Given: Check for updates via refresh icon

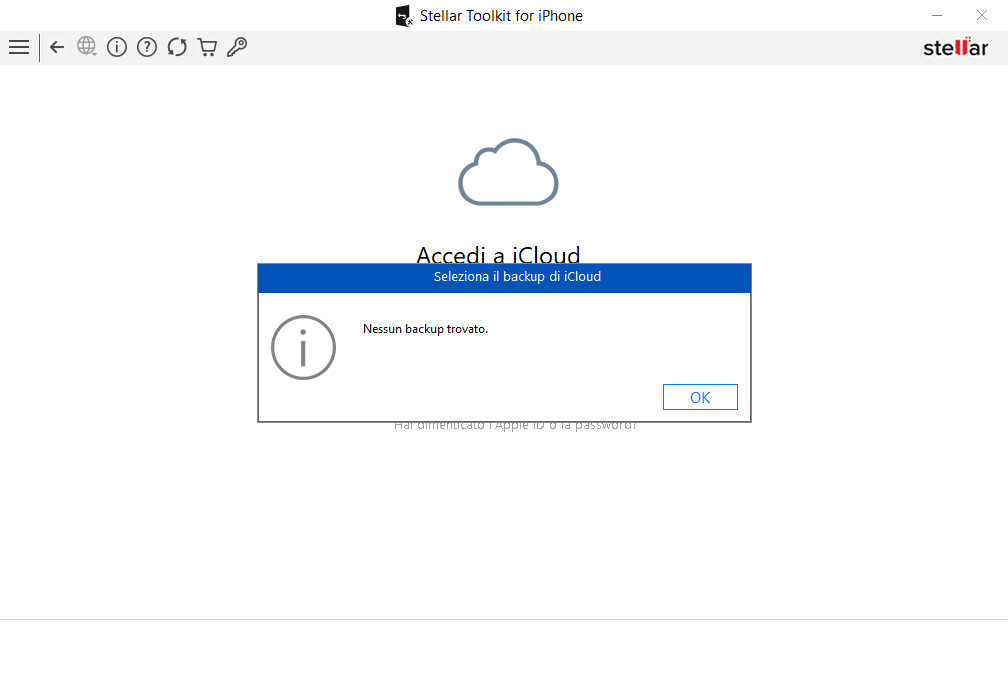Looking at the screenshot, I should tap(177, 47).
